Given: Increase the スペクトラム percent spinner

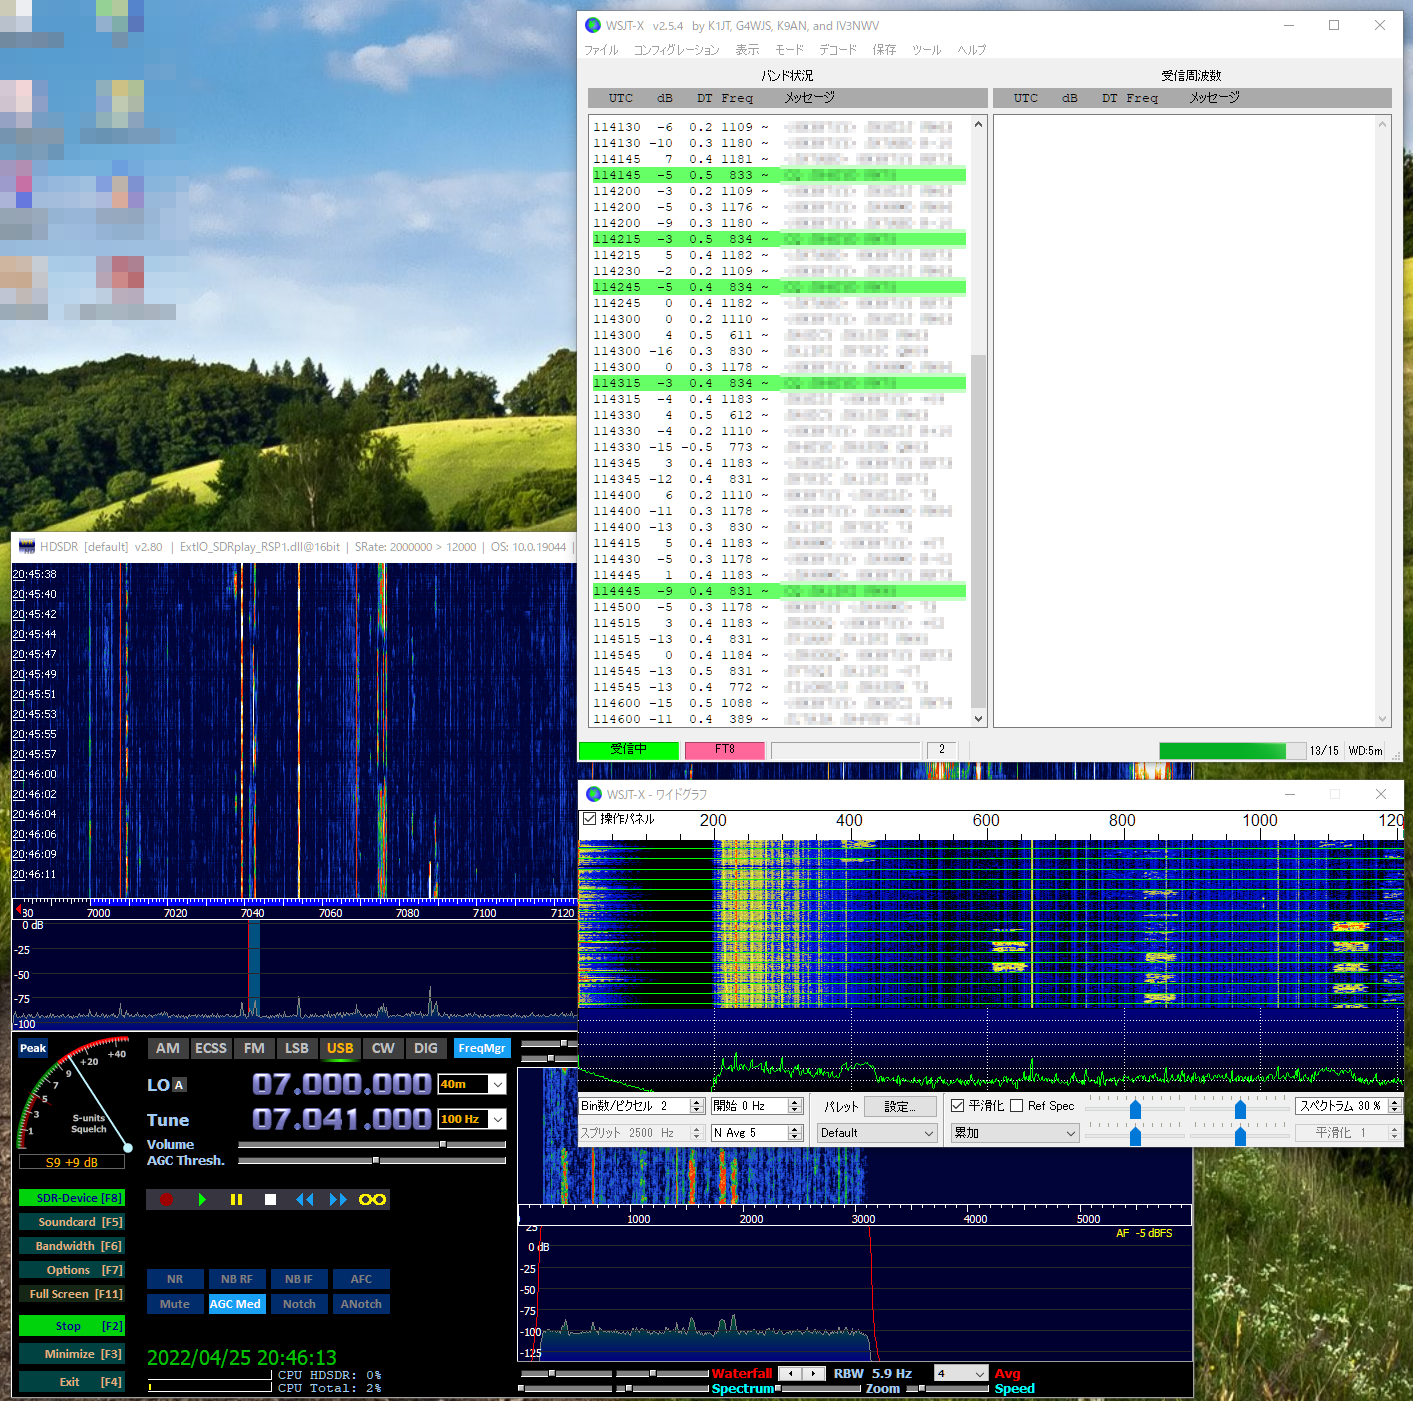Looking at the screenshot, I should [1395, 1102].
